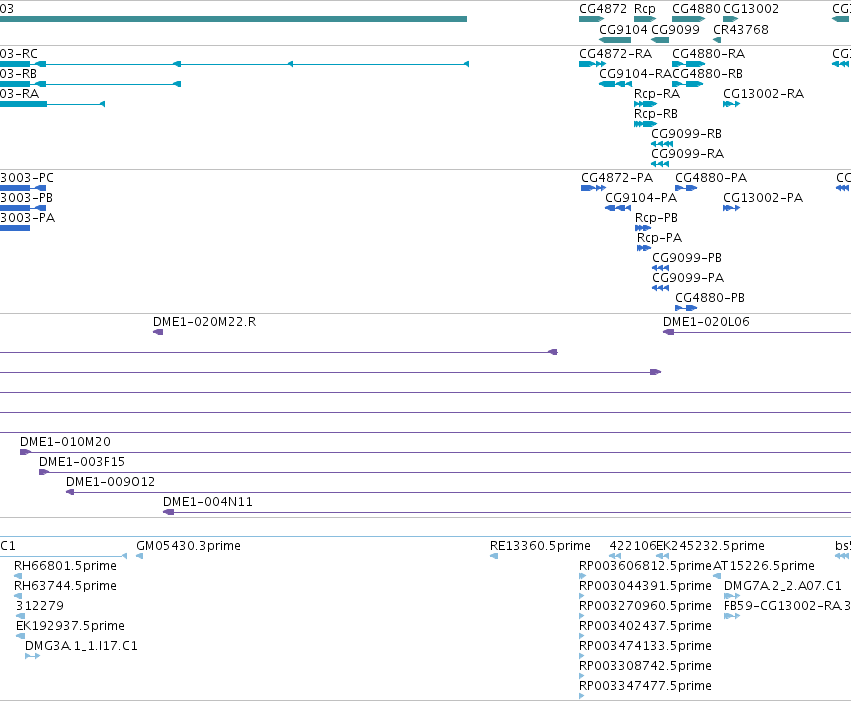Select transcript Rcp-RA
Viewport: 851px width, 701px height.
point(645,104)
